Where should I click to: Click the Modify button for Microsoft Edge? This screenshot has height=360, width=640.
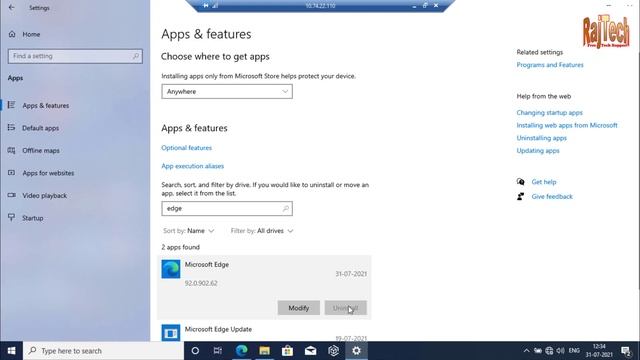pyautogui.click(x=299, y=308)
